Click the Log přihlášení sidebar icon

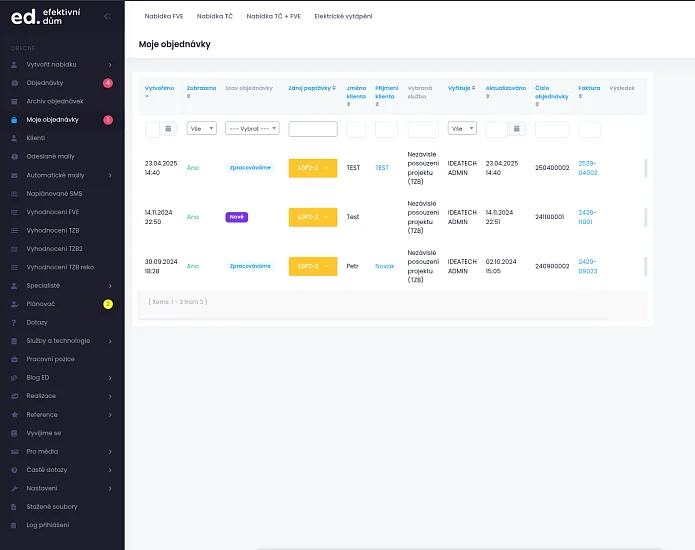14,525
